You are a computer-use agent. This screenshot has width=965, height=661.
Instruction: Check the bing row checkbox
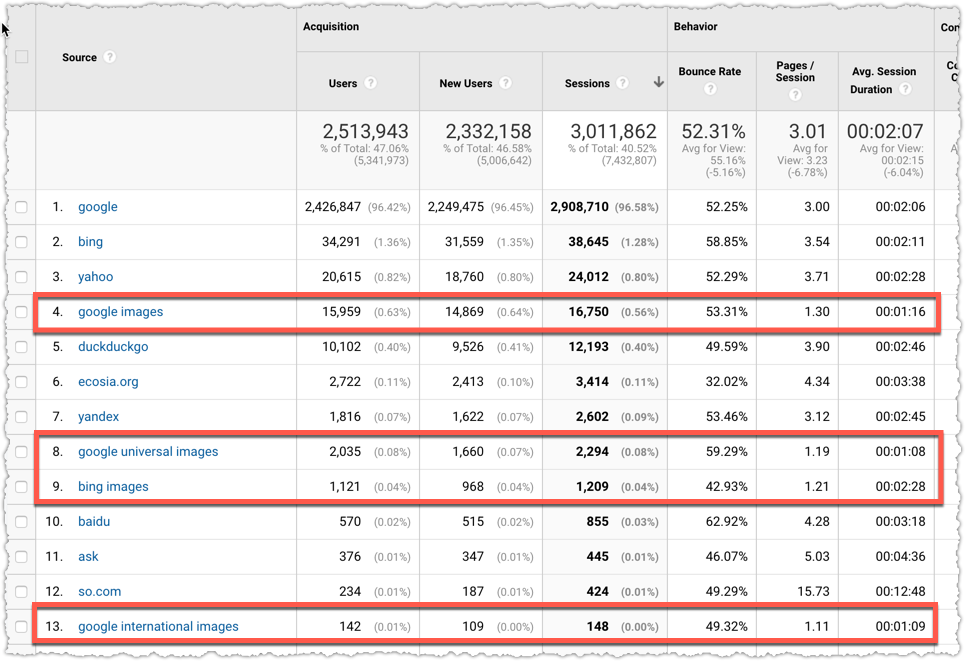[22, 242]
